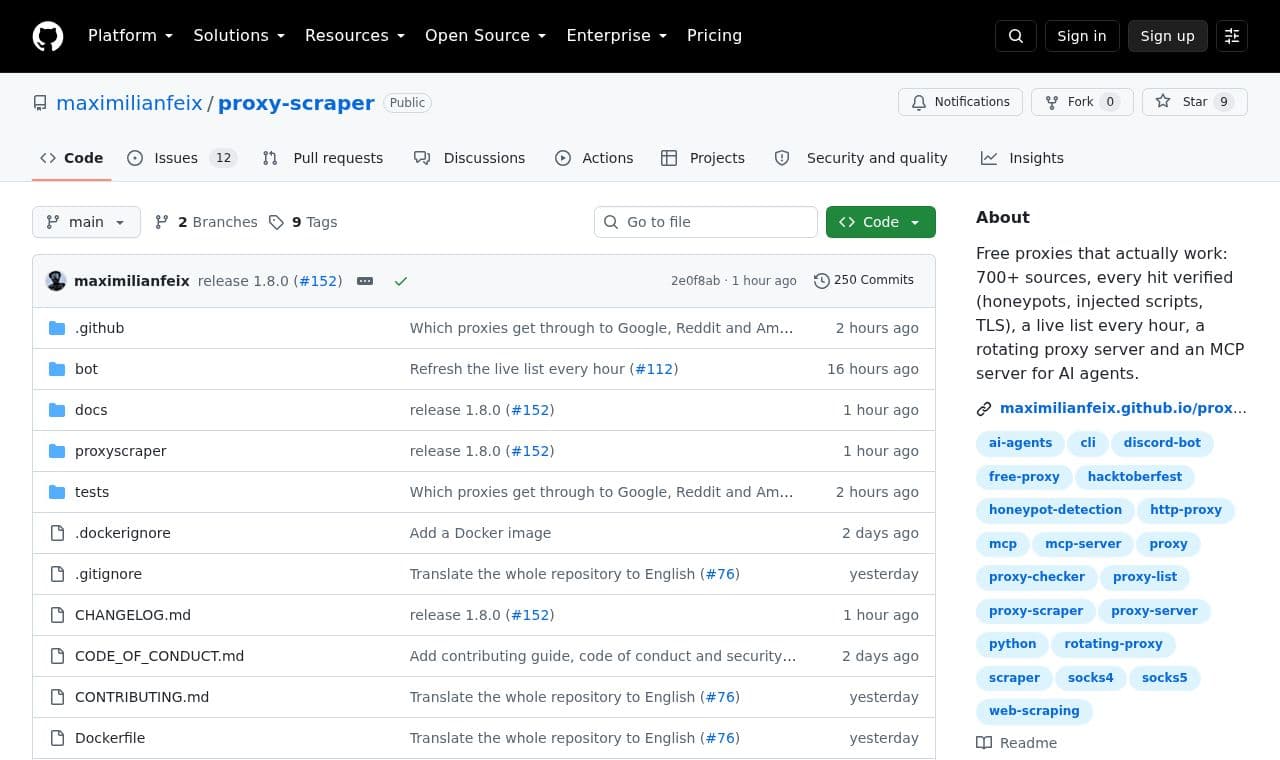Click the Go to file search field
Image resolution: width=1280 pixels, height=760 pixels.
(706, 222)
